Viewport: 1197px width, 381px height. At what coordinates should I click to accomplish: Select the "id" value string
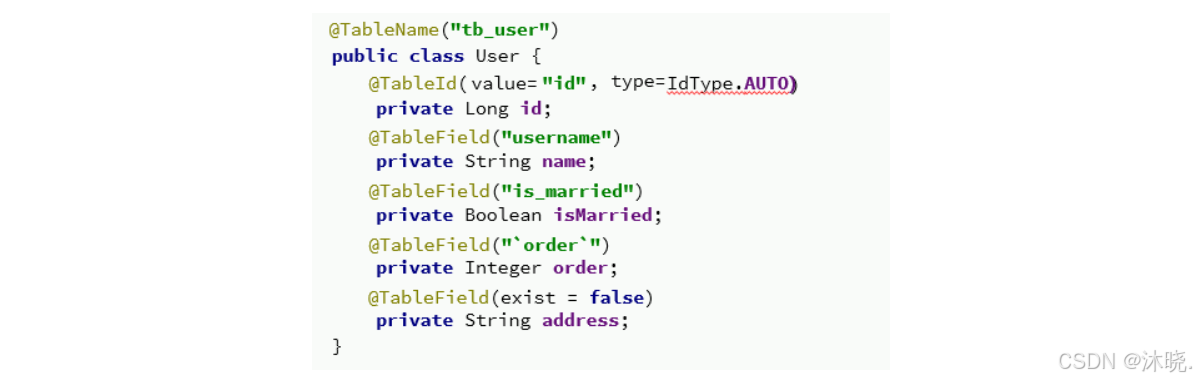coord(564,83)
